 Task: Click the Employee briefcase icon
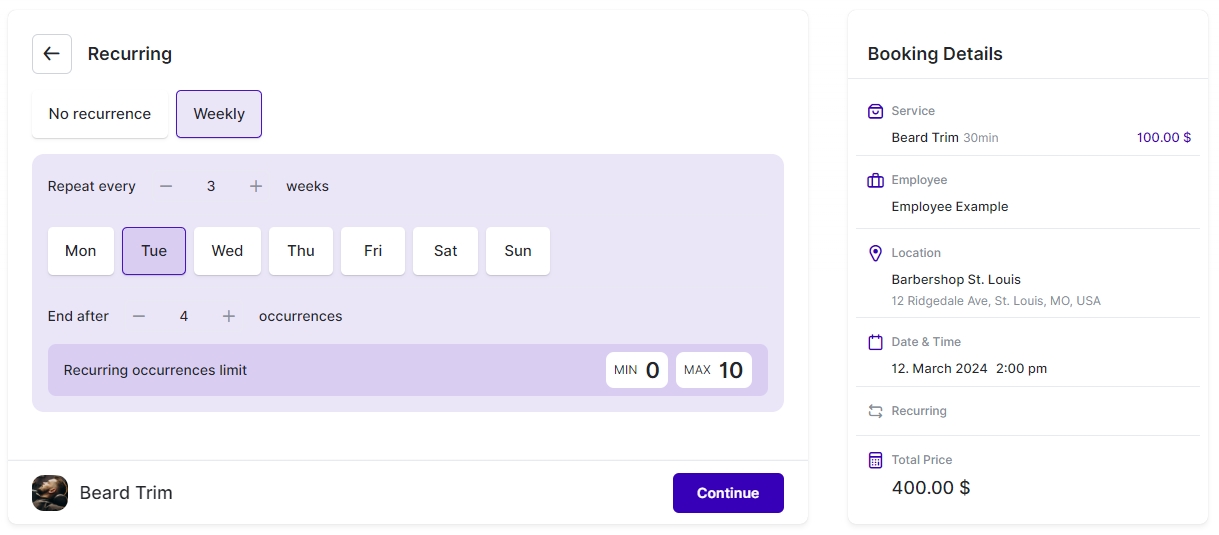(876, 180)
